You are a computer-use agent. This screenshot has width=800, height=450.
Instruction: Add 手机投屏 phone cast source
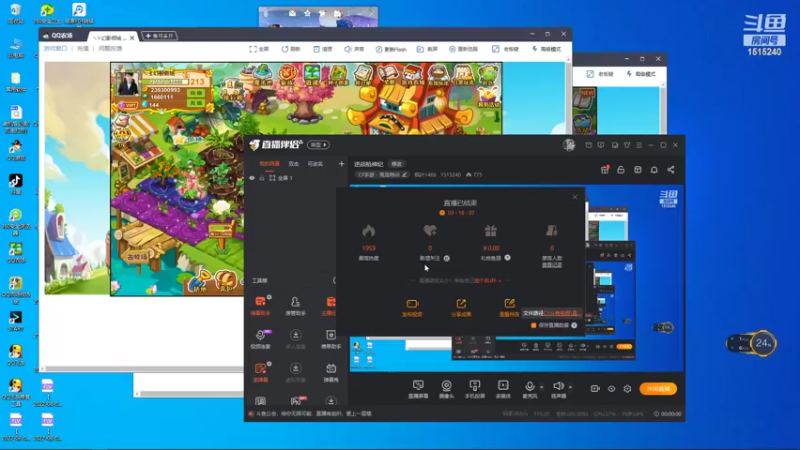[x=474, y=389]
